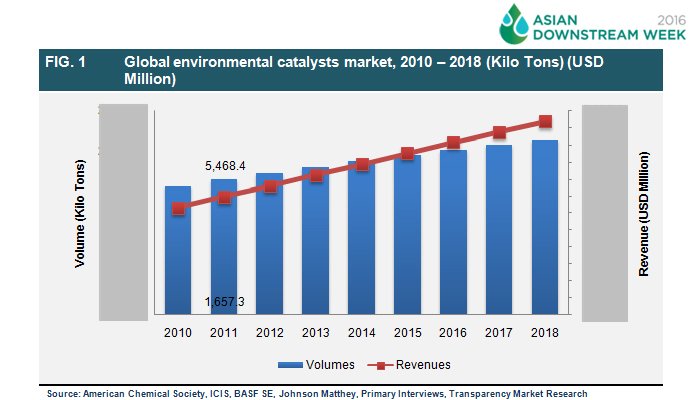Click the 2015 revenue line marker
The image size is (700, 400).
pyautogui.click(x=407, y=154)
